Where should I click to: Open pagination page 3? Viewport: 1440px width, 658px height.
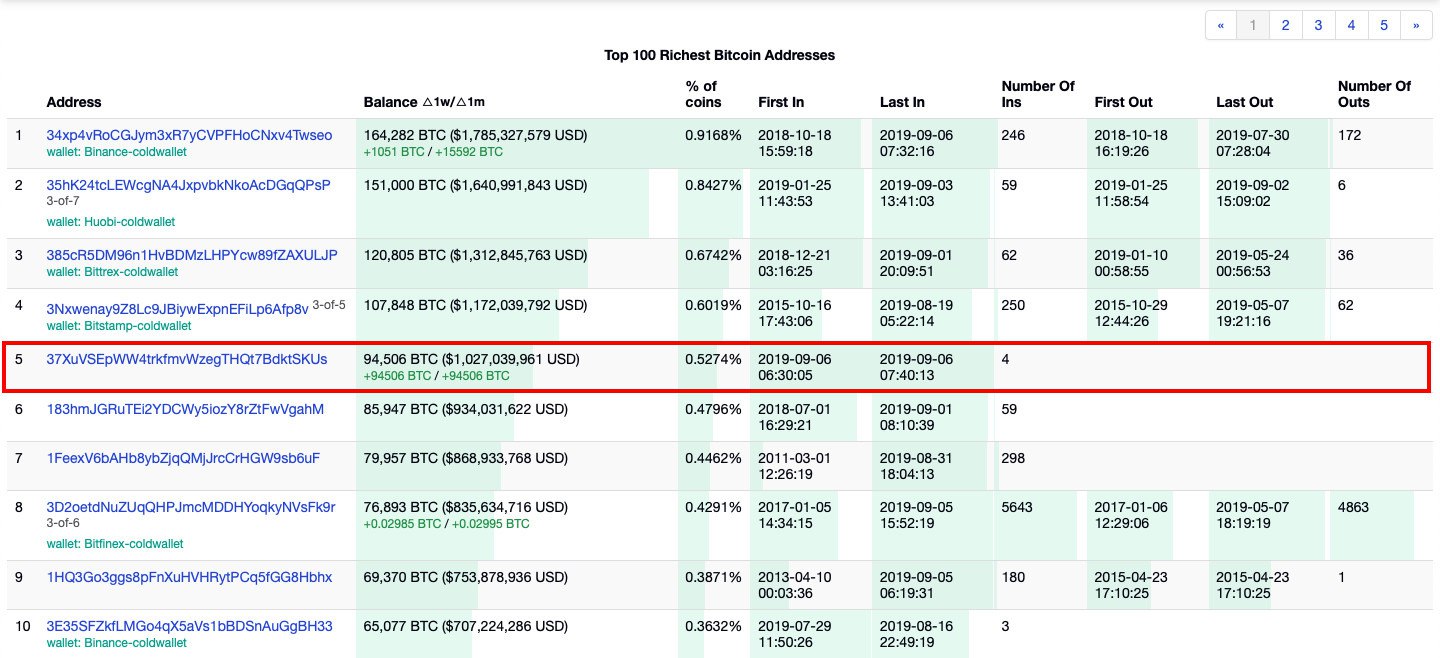(x=1319, y=26)
